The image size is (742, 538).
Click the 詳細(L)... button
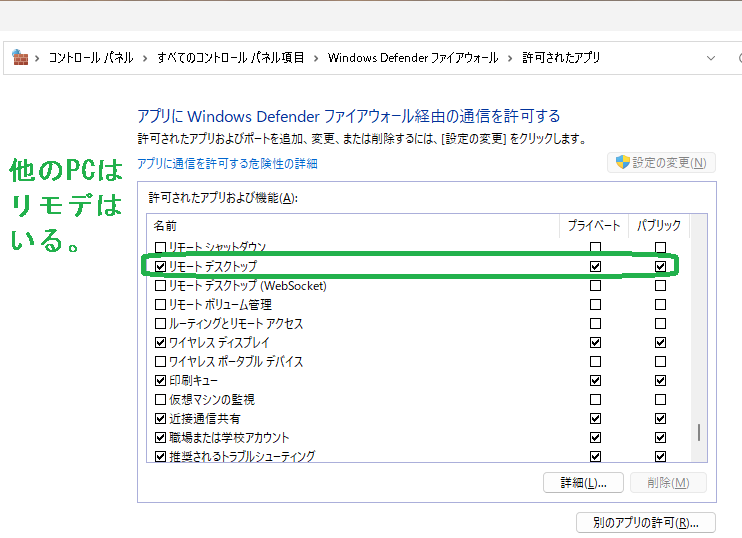click(583, 483)
